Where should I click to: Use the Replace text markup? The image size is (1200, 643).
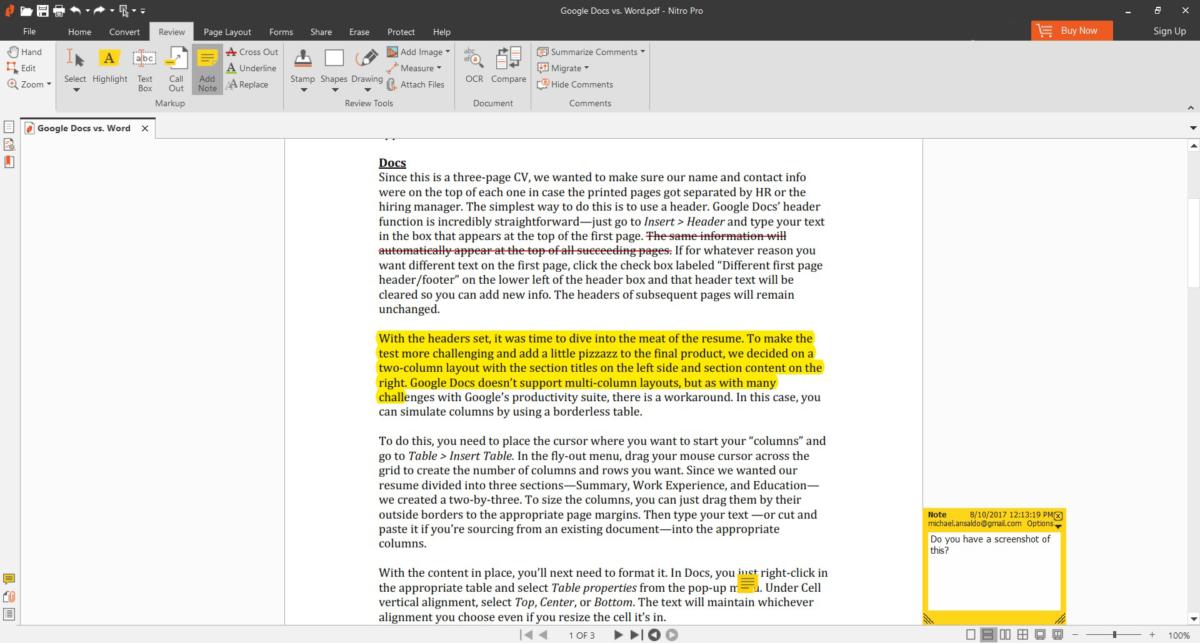(247, 84)
